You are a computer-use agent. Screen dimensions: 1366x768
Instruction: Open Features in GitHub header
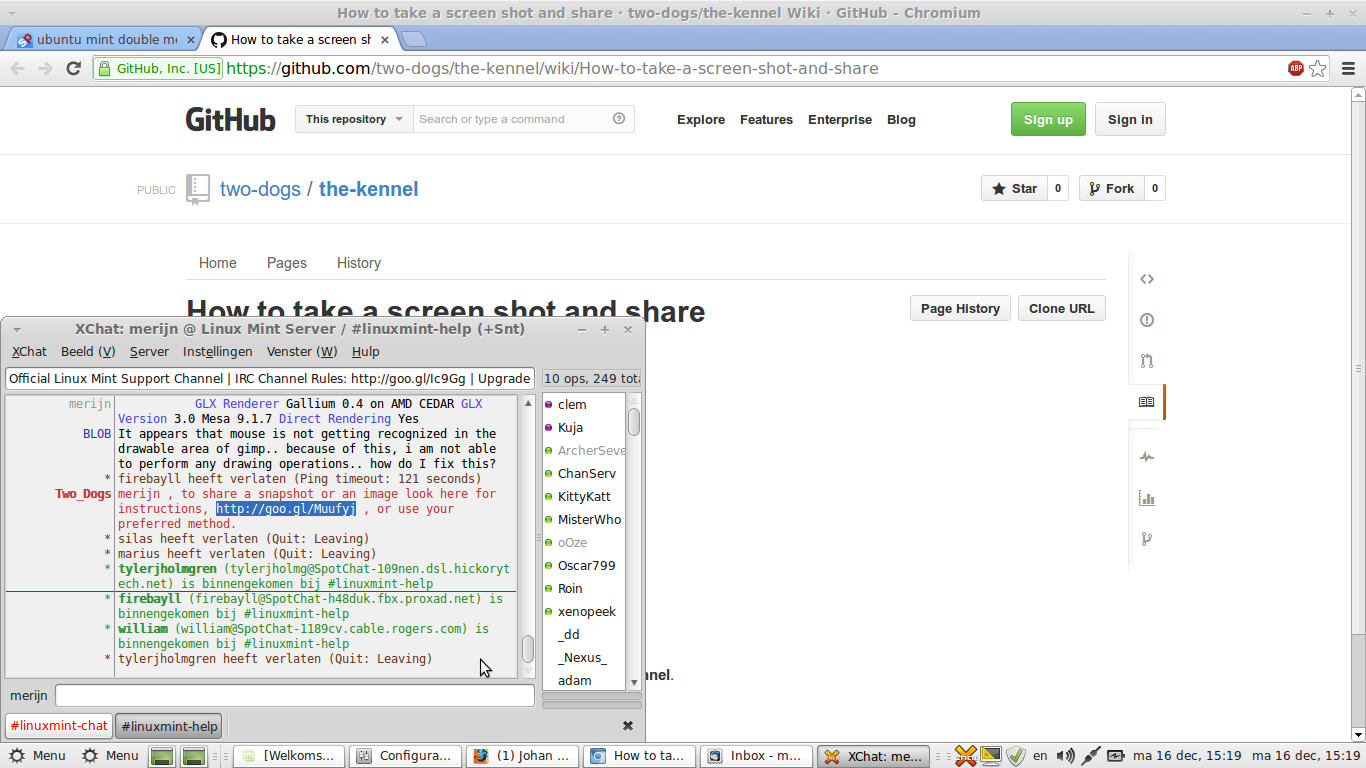pos(766,119)
